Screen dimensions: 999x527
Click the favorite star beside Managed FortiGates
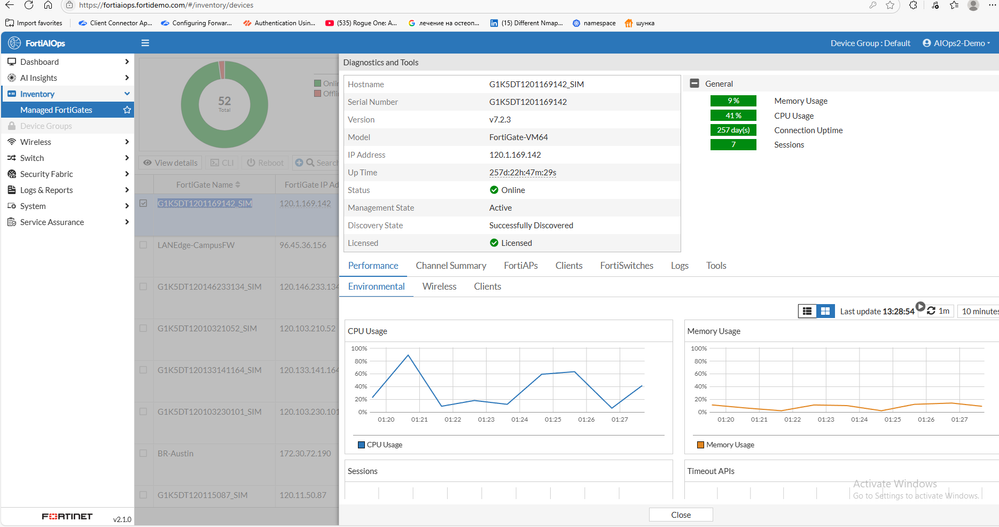(127, 110)
